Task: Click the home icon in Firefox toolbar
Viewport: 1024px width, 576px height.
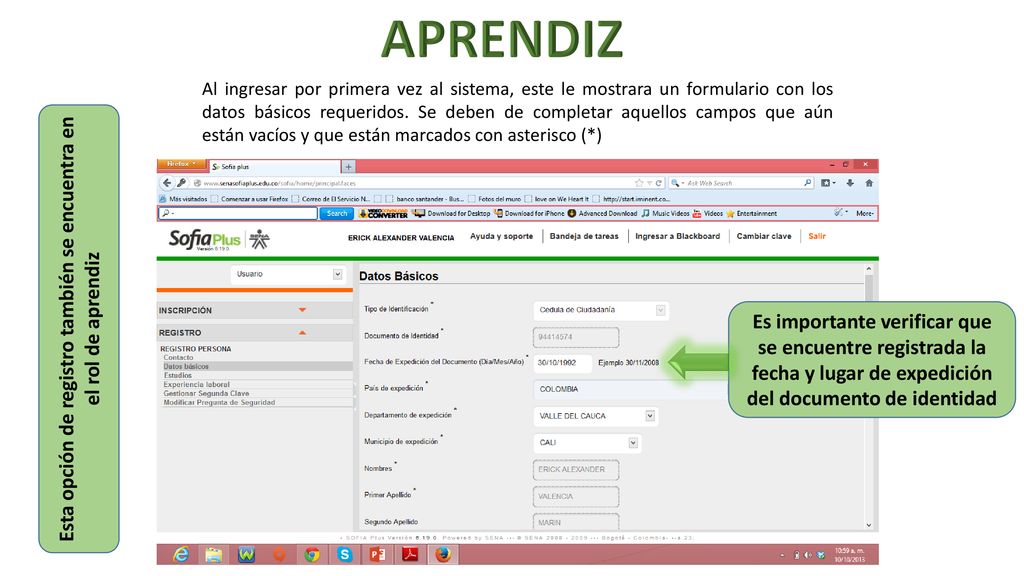Action: tap(869, 184)
